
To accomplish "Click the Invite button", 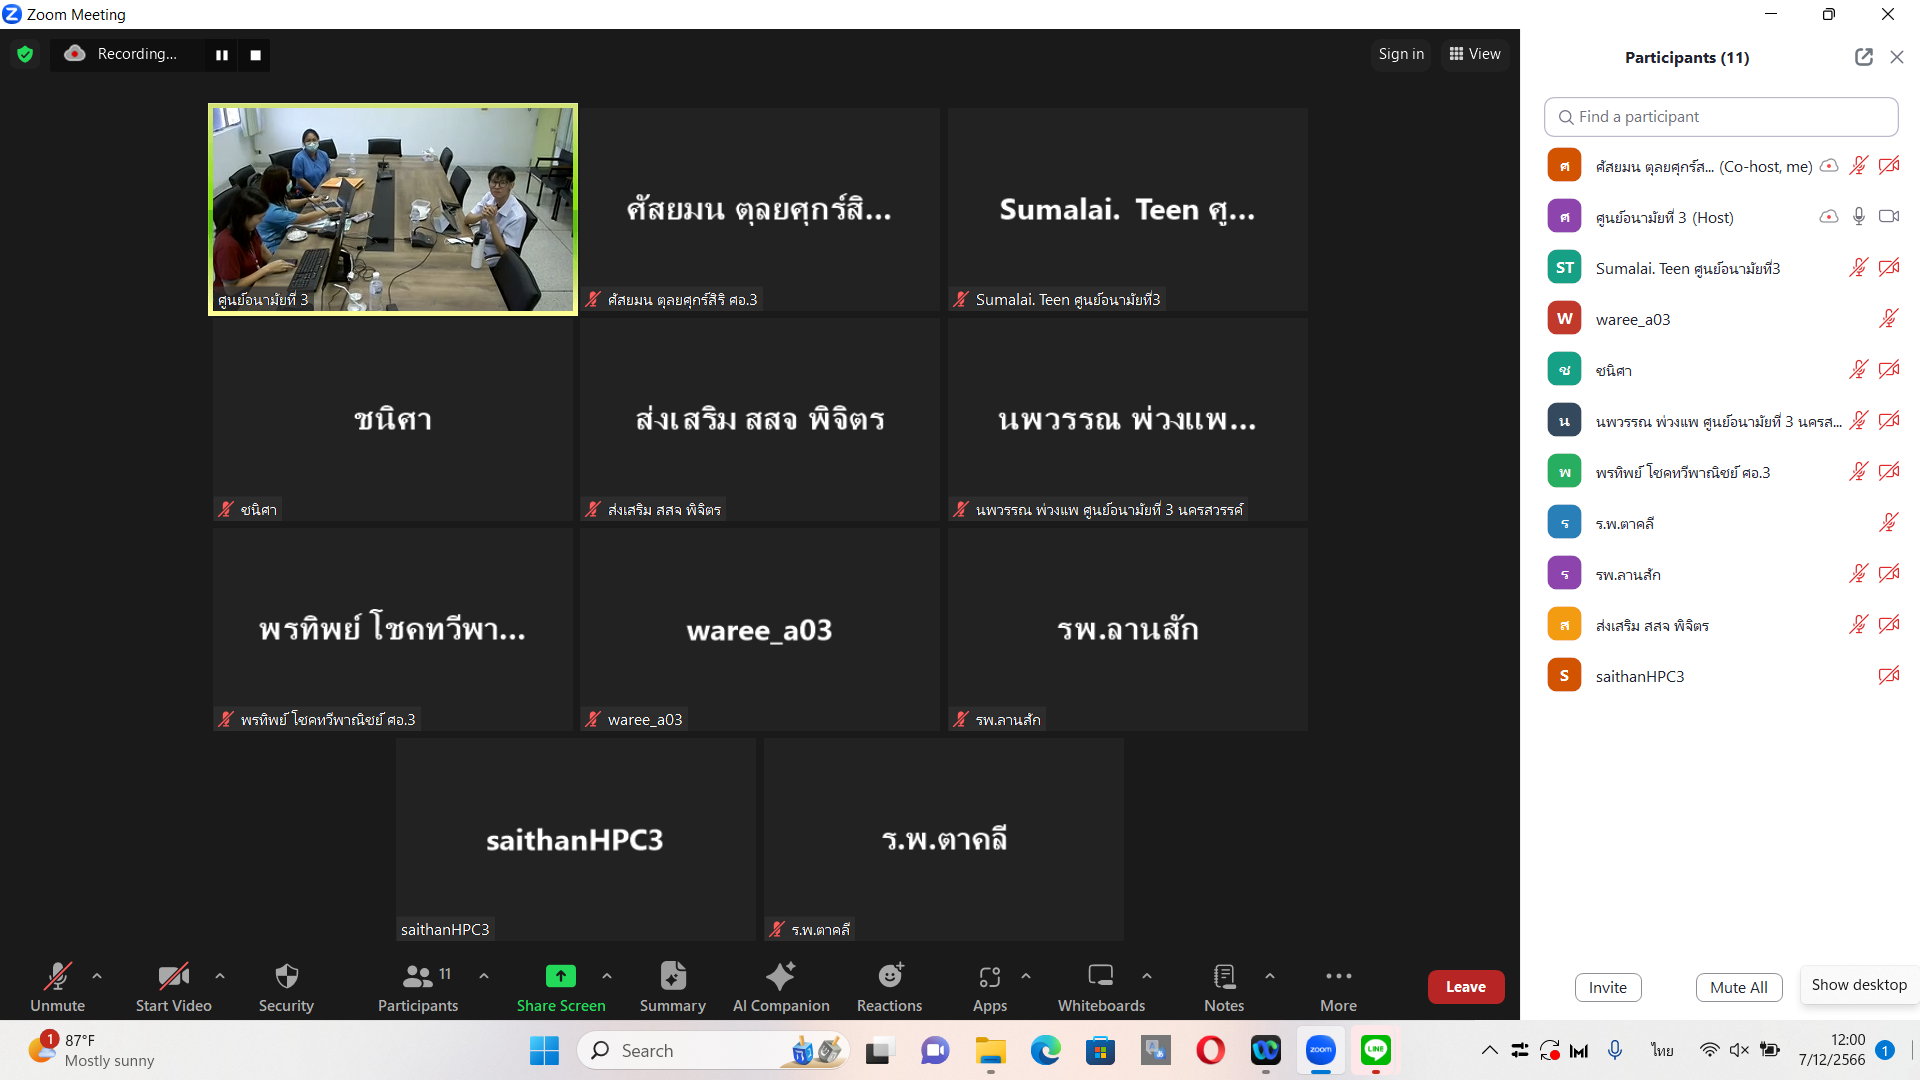I will click(1608, 987).
